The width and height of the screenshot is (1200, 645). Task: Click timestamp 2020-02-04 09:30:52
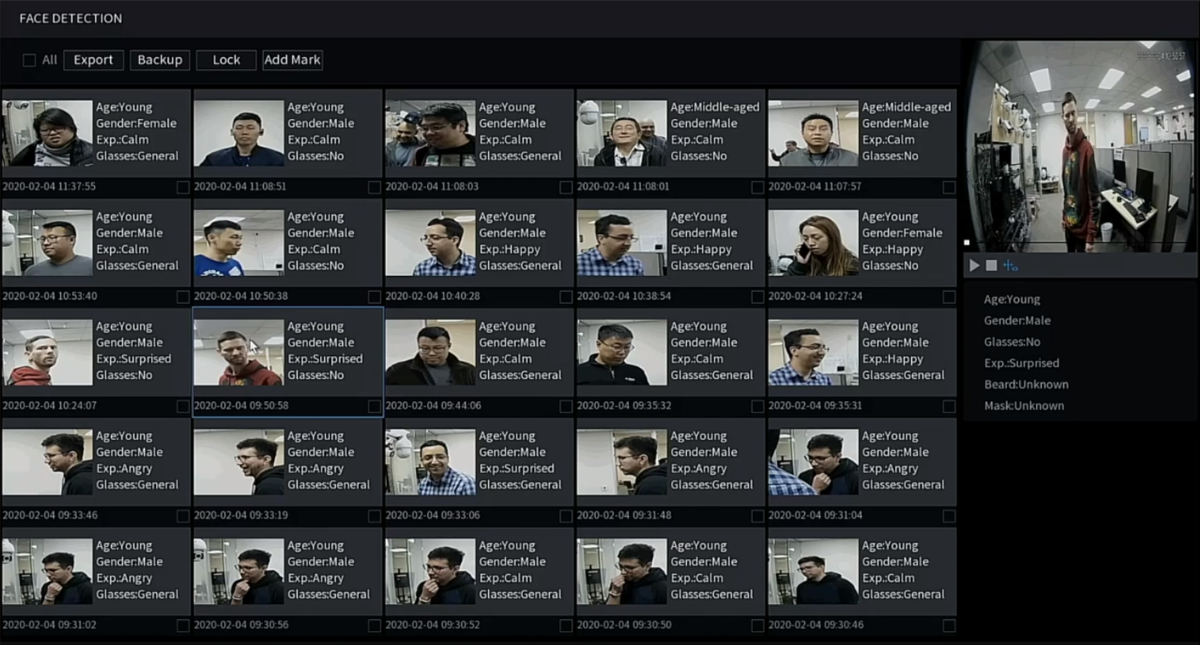point(433,625)
